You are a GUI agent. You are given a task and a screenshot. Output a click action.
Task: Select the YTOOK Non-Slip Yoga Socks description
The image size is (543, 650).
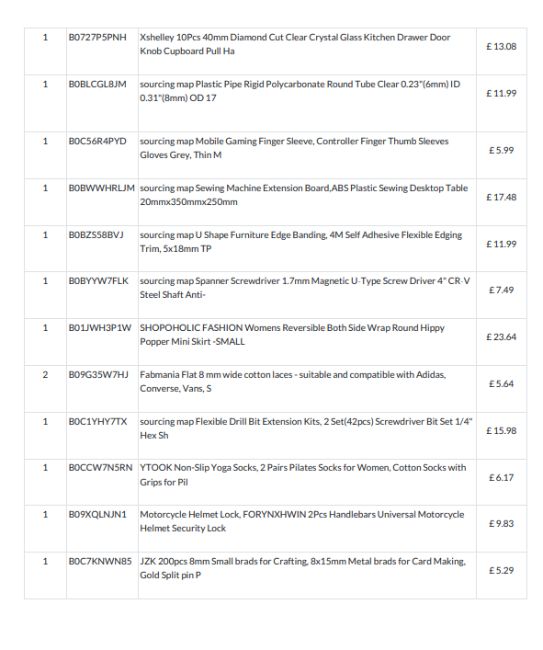[x=303, y=475]
